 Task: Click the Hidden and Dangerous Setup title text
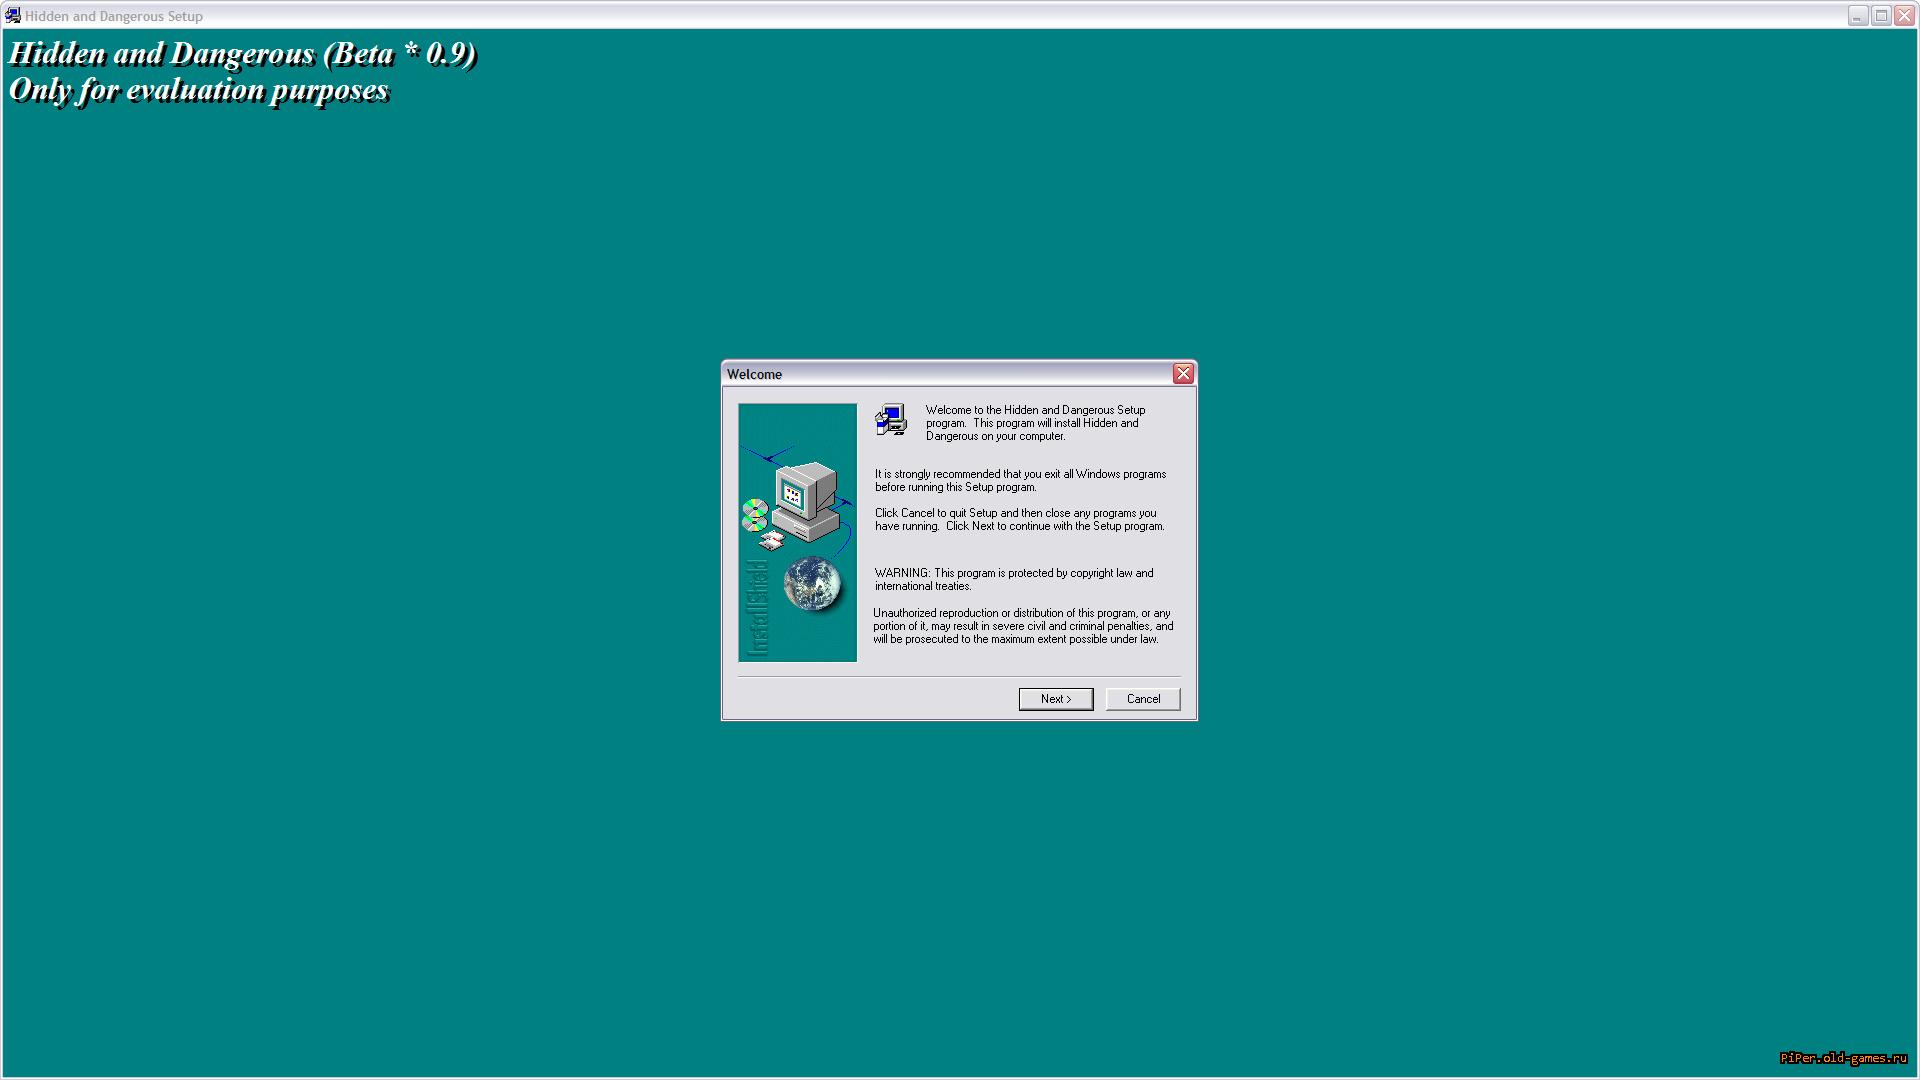(114, 16)
